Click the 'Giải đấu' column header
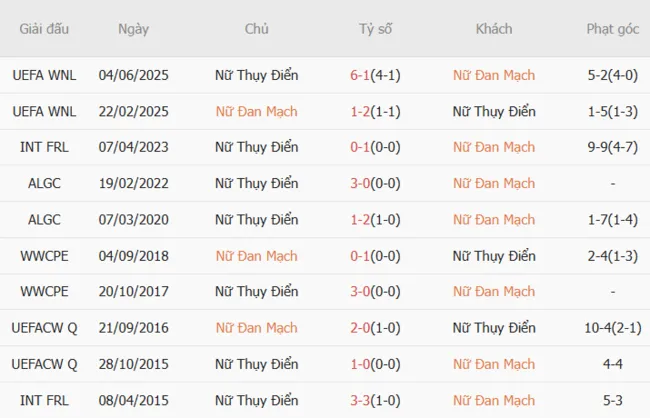The width and height of the screenshot is (650, 418). (44, 29)
